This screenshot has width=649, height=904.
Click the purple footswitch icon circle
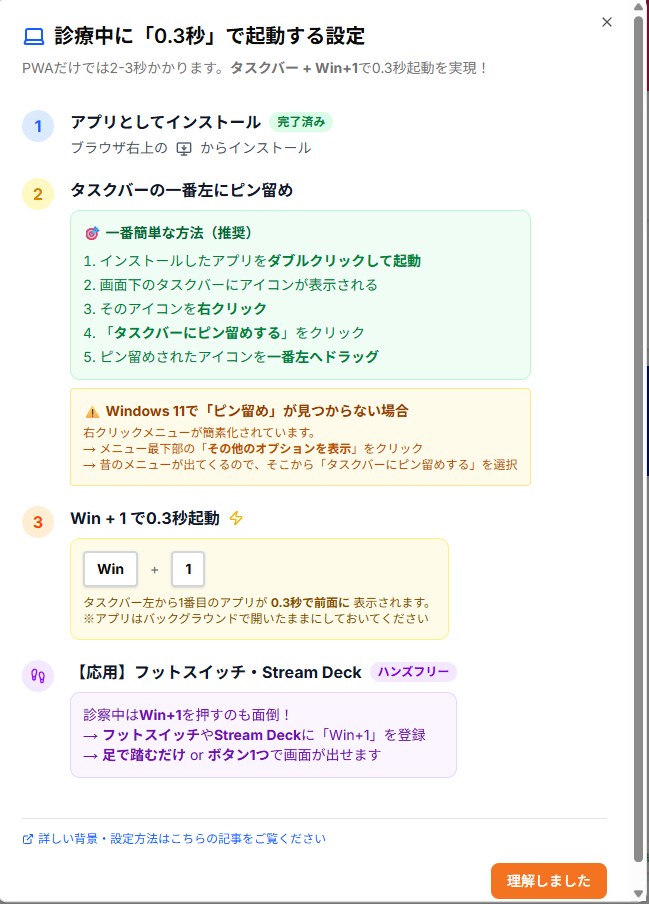click(38, 676)
